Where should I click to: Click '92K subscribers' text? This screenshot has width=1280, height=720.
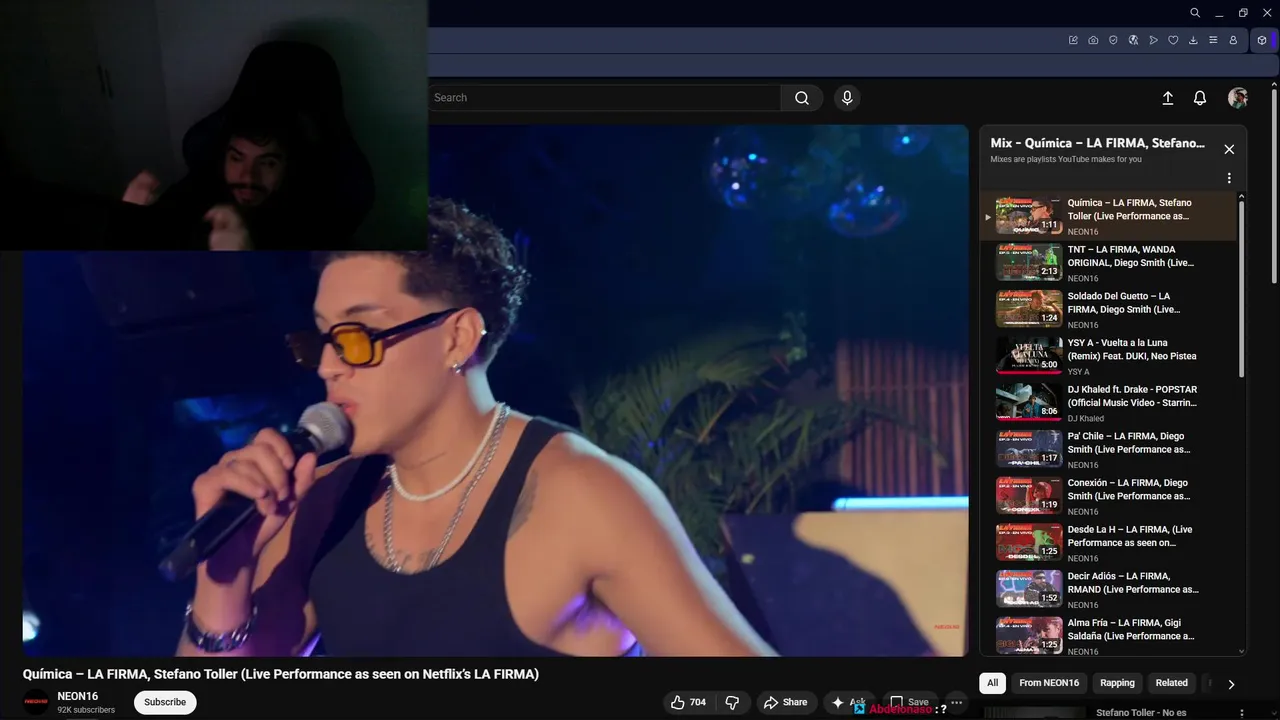(x=86, y=710)
